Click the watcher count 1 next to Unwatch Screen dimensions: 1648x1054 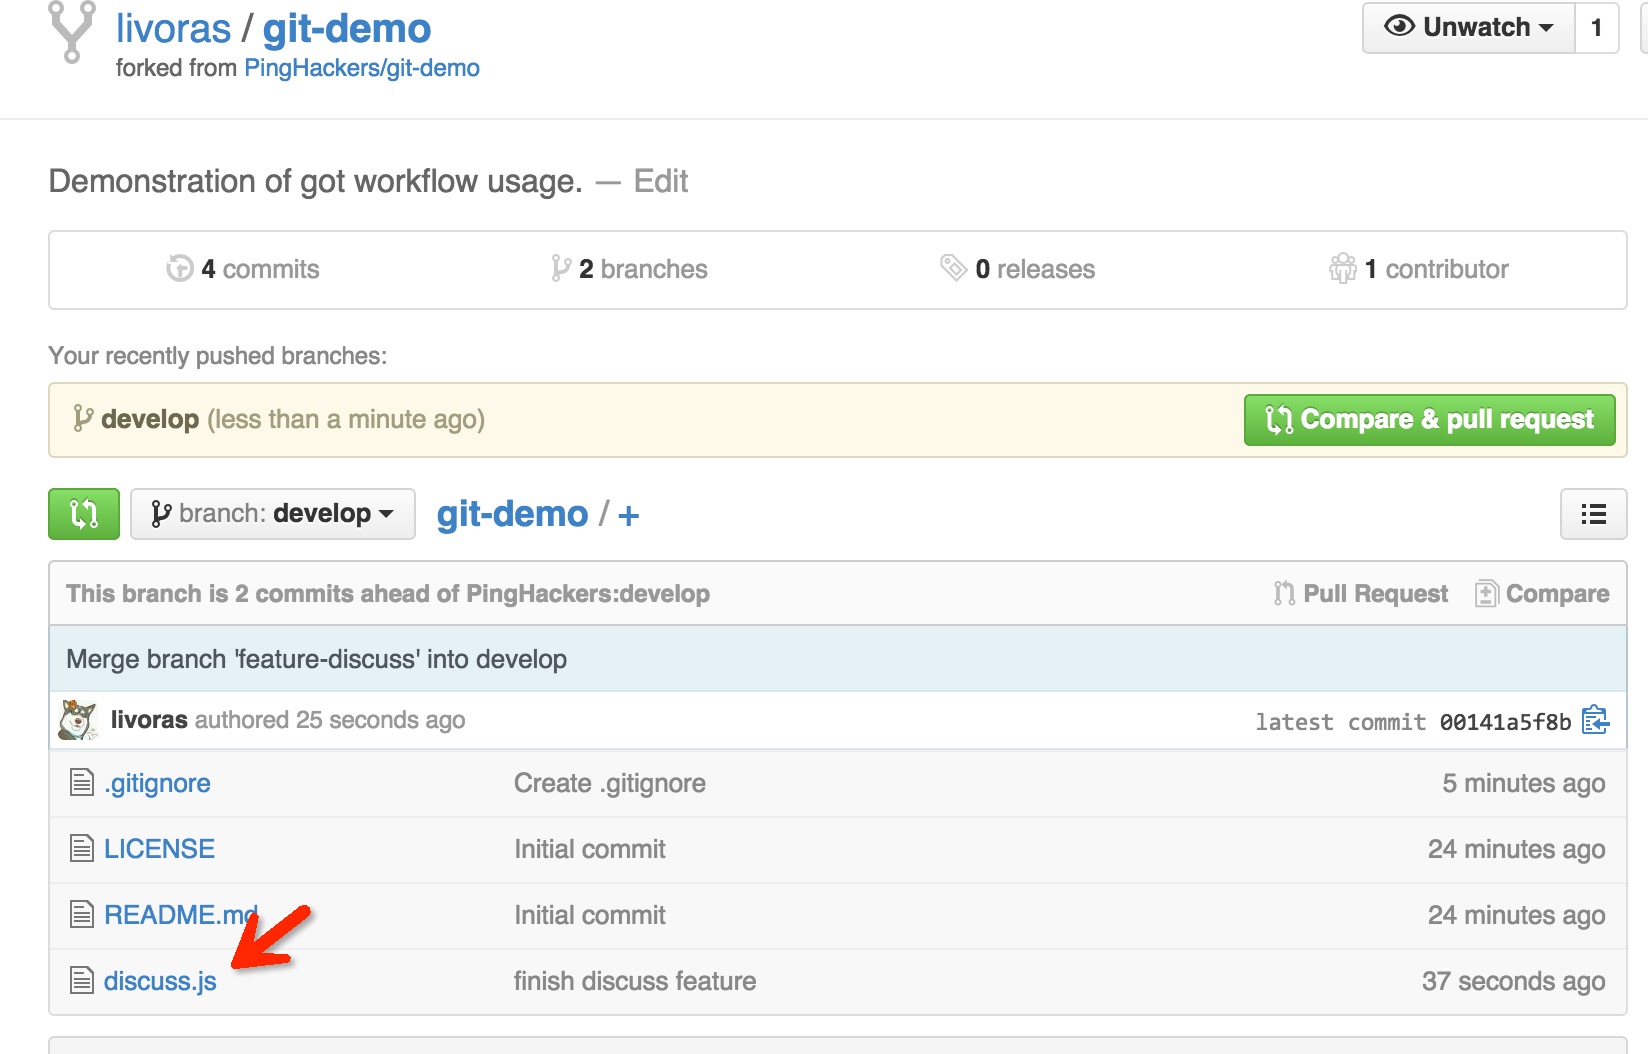(x=1597, y=27)
